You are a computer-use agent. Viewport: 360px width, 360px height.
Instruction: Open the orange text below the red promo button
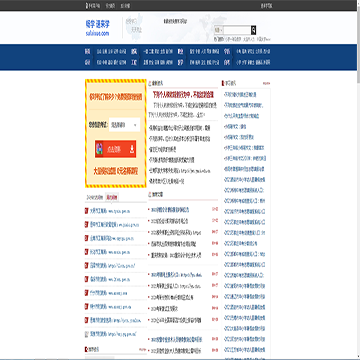pos(115,171)
